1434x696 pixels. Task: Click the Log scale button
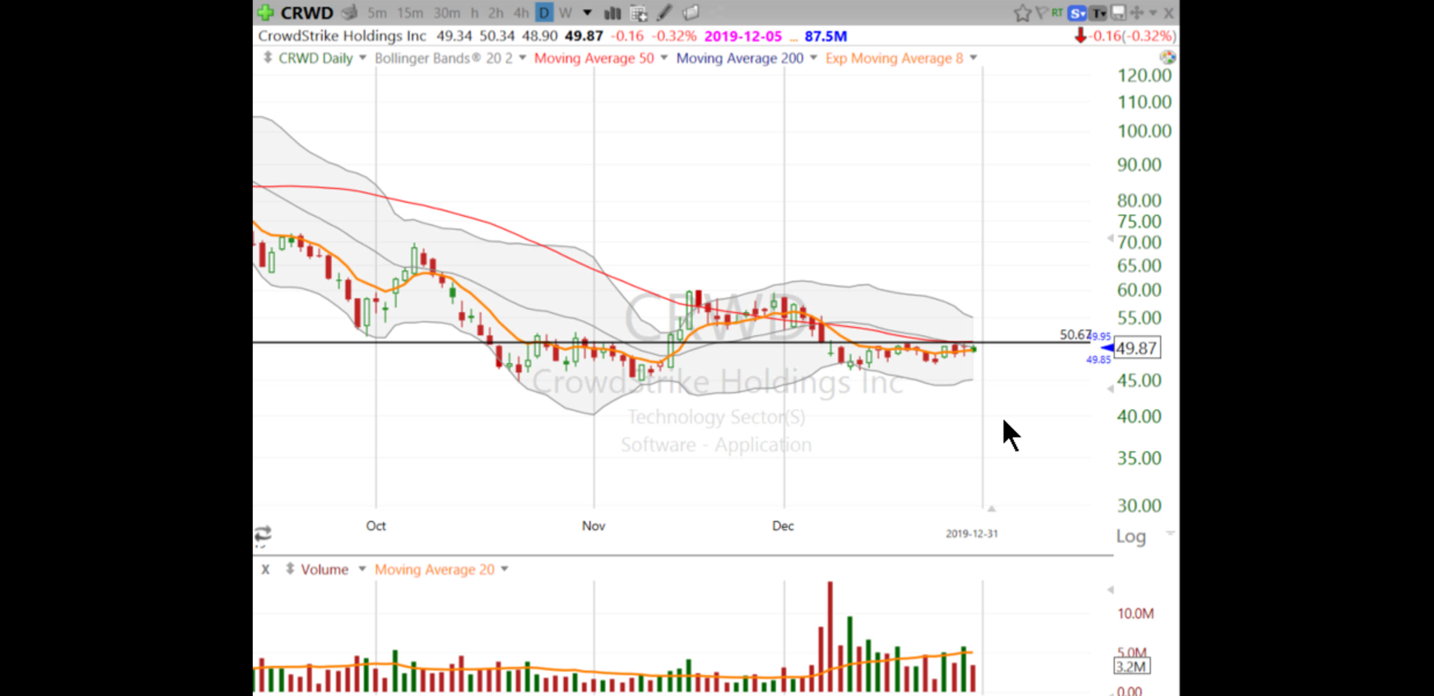[x=1131, y=536]
